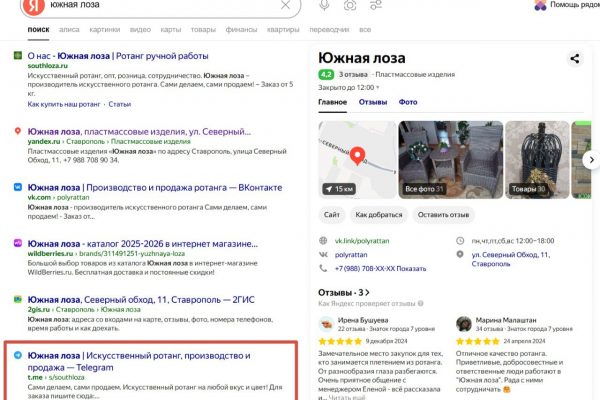The width and height of the screenshot is (600, 400).
Task: Open the '3 отзыва' reviews link
Action: [353, 75]
